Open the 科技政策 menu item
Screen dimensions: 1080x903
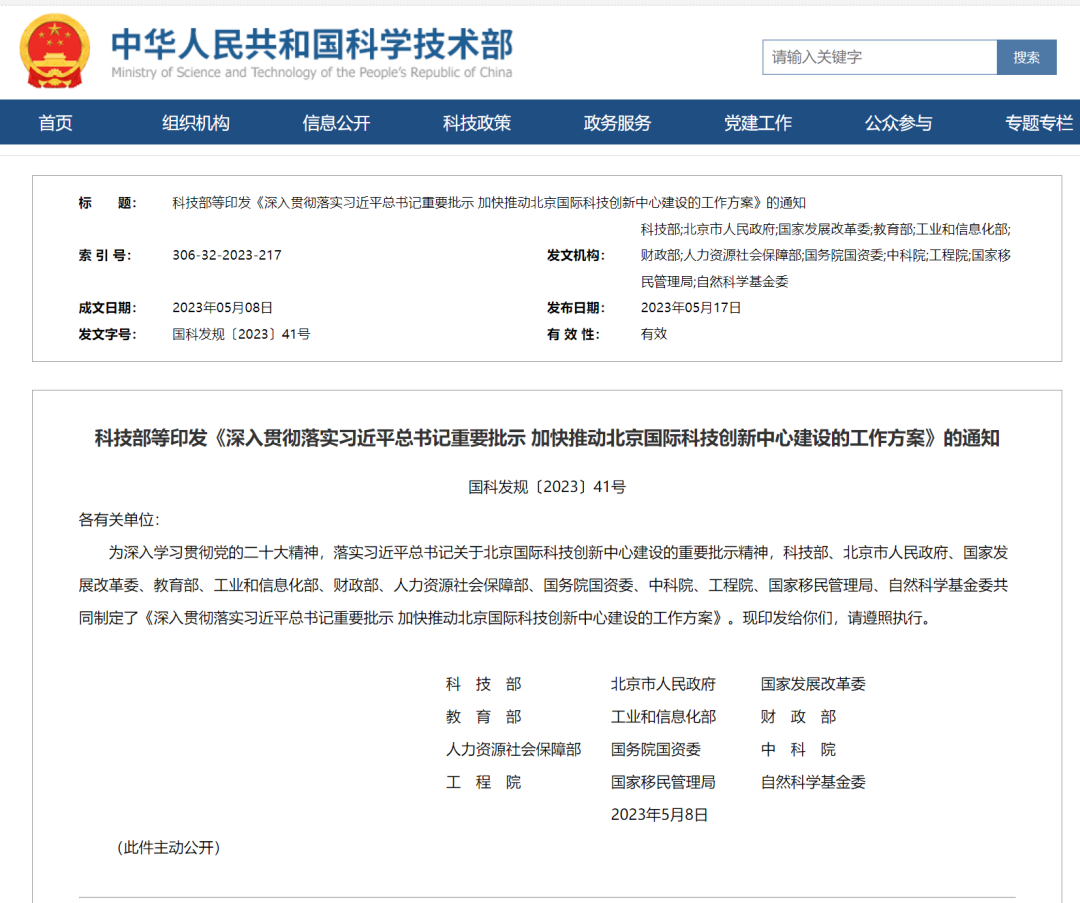coord(477,123)
